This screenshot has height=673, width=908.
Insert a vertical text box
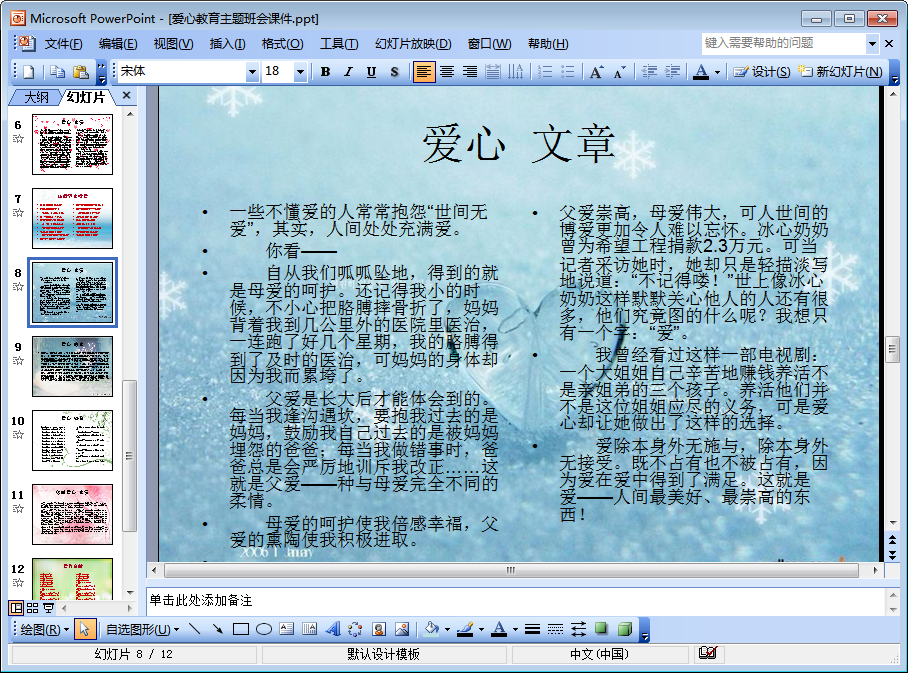click(x=310, y=629)
